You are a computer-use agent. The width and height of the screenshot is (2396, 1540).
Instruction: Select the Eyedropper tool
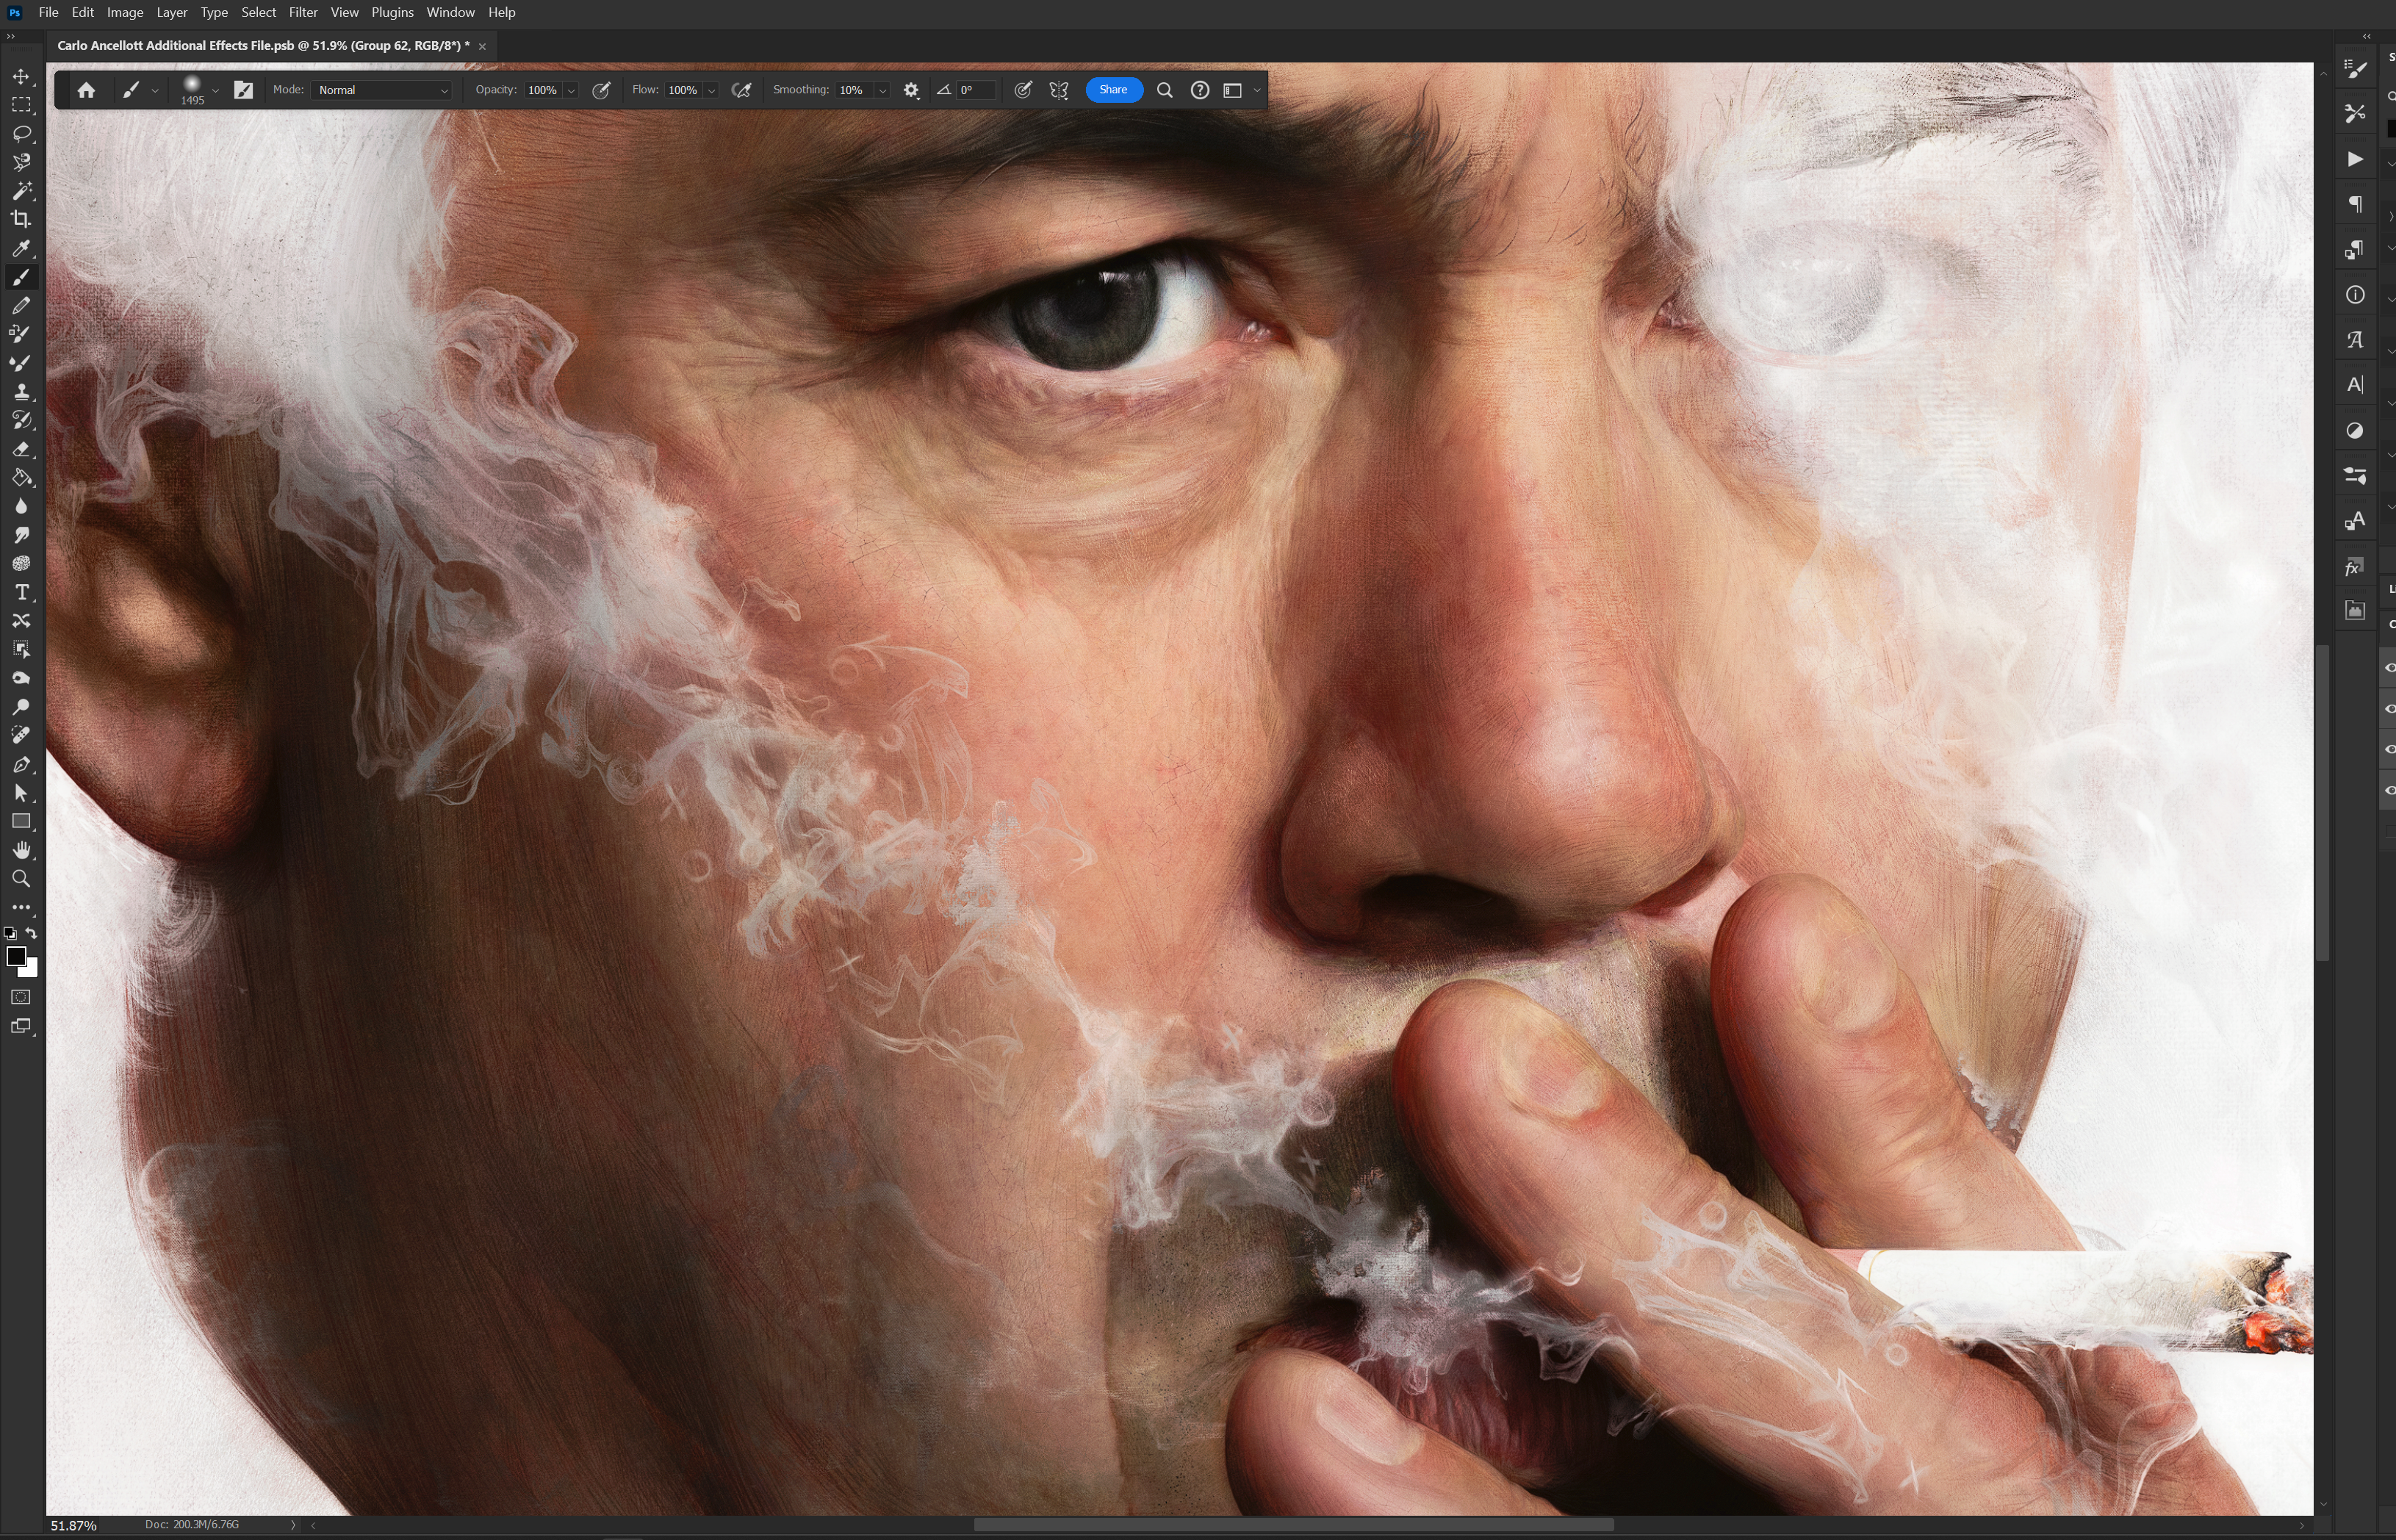coord(21,248)
